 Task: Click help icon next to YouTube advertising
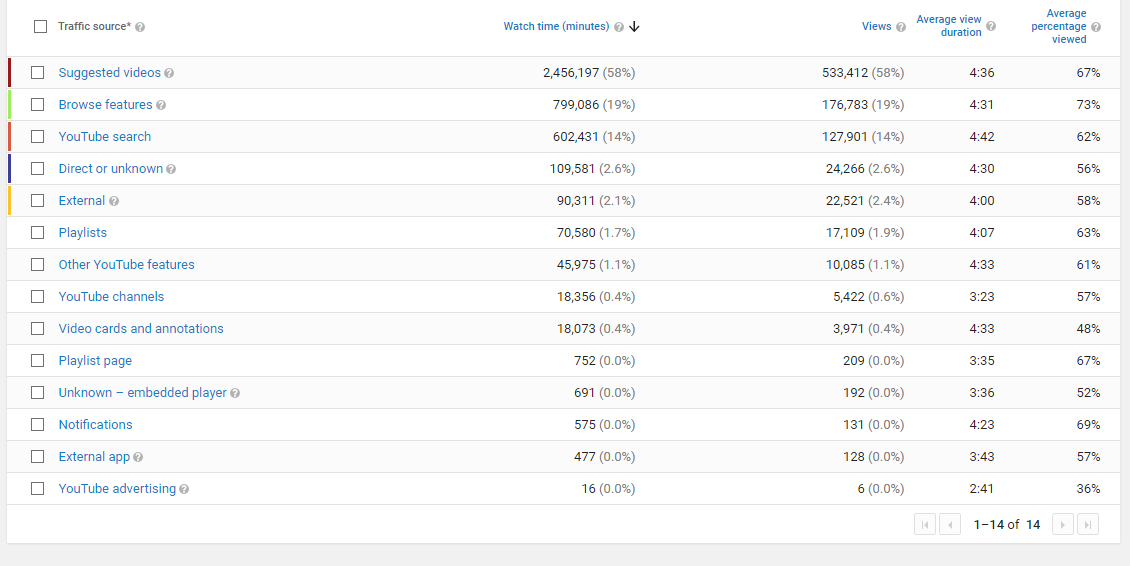[184, 489]
